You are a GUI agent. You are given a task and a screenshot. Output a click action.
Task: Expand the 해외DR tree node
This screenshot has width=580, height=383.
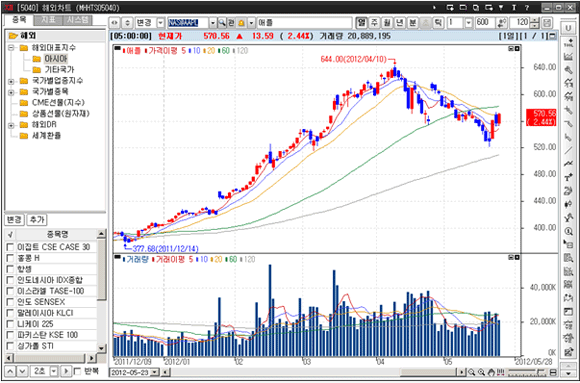pyautogui.click(x=11, y=125)
